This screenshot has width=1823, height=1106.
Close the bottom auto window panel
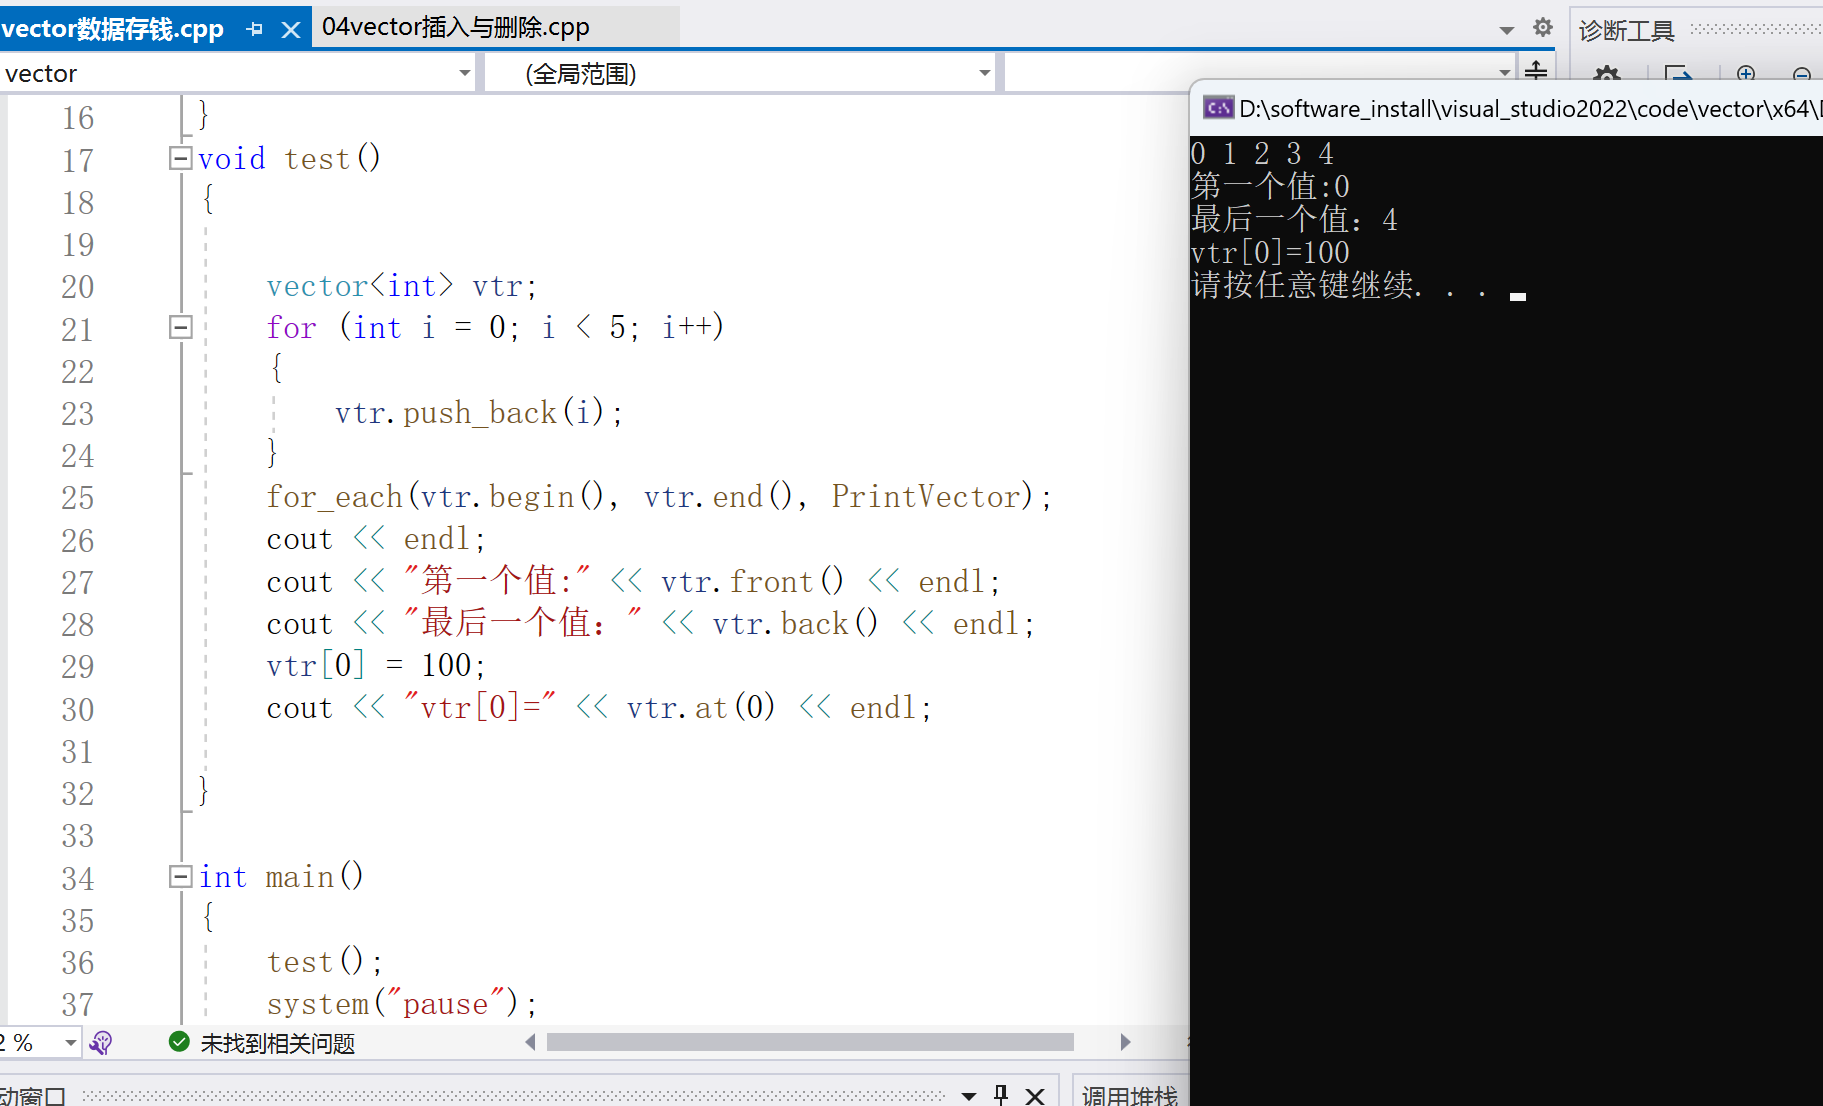coord(1035,1095)
